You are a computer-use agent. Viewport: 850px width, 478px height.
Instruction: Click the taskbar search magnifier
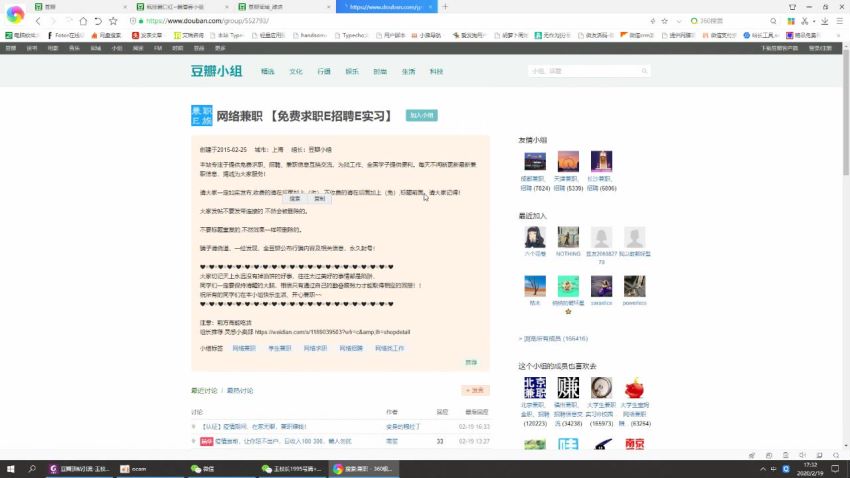coord(32,469)
